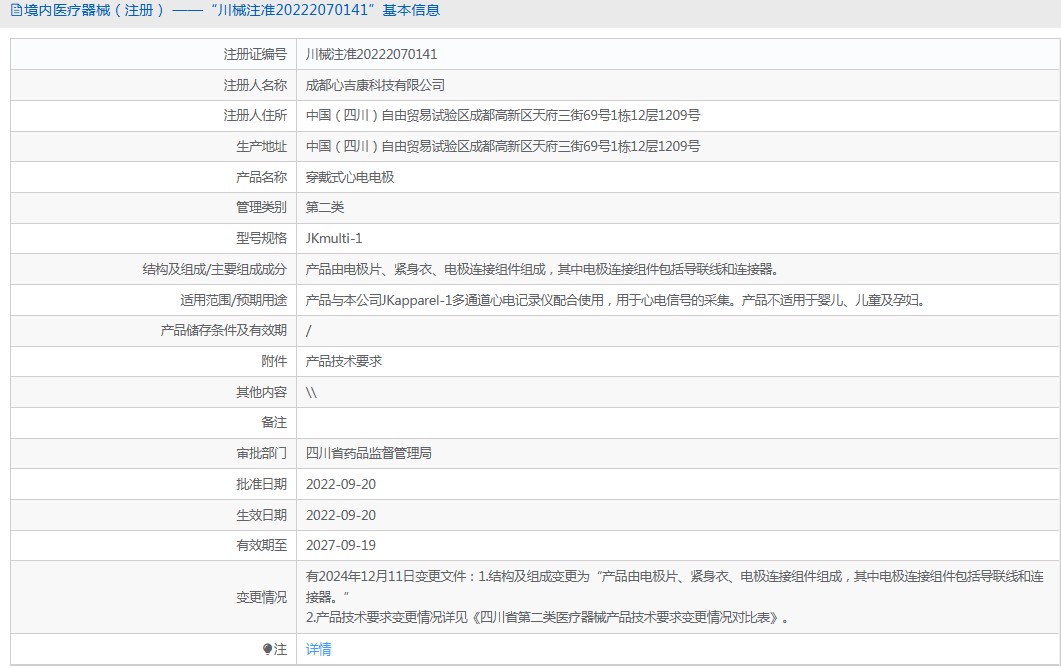
Task: Click the 结构及组成/主要组成成分 row label
Action: coord(215,269)
